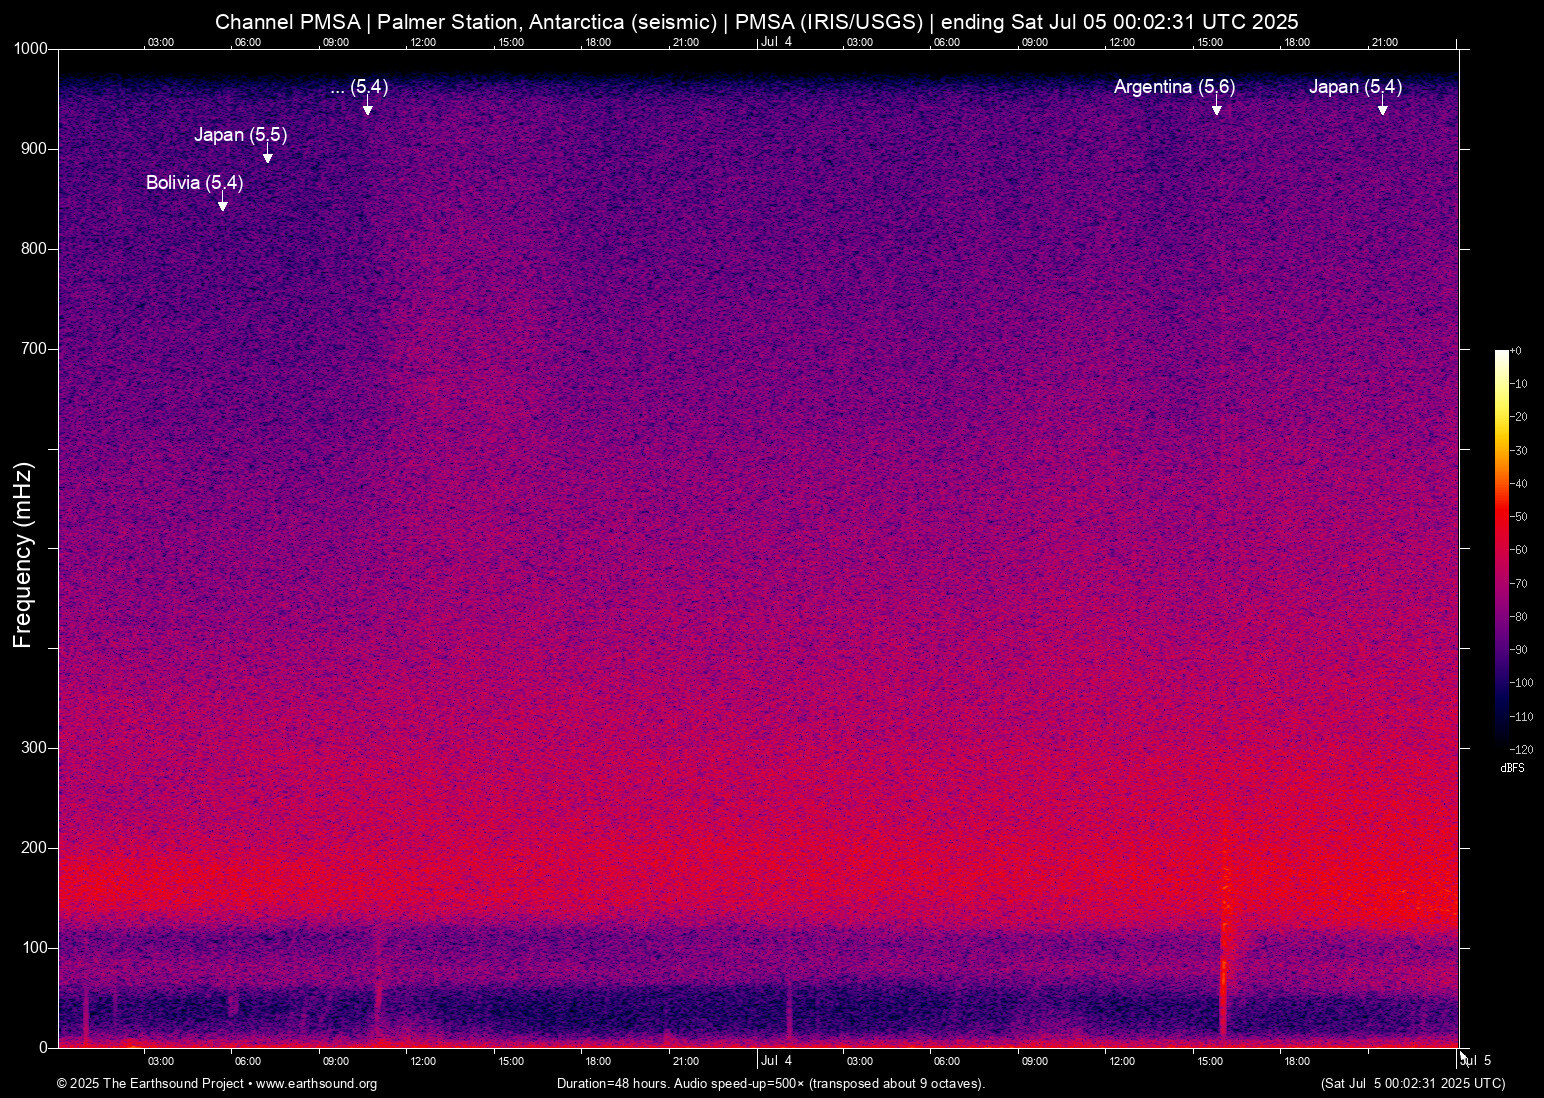This screenshot has height=1098, width=1544.
Task: Click the "900" frequency axis label
Action: [35, 149]
